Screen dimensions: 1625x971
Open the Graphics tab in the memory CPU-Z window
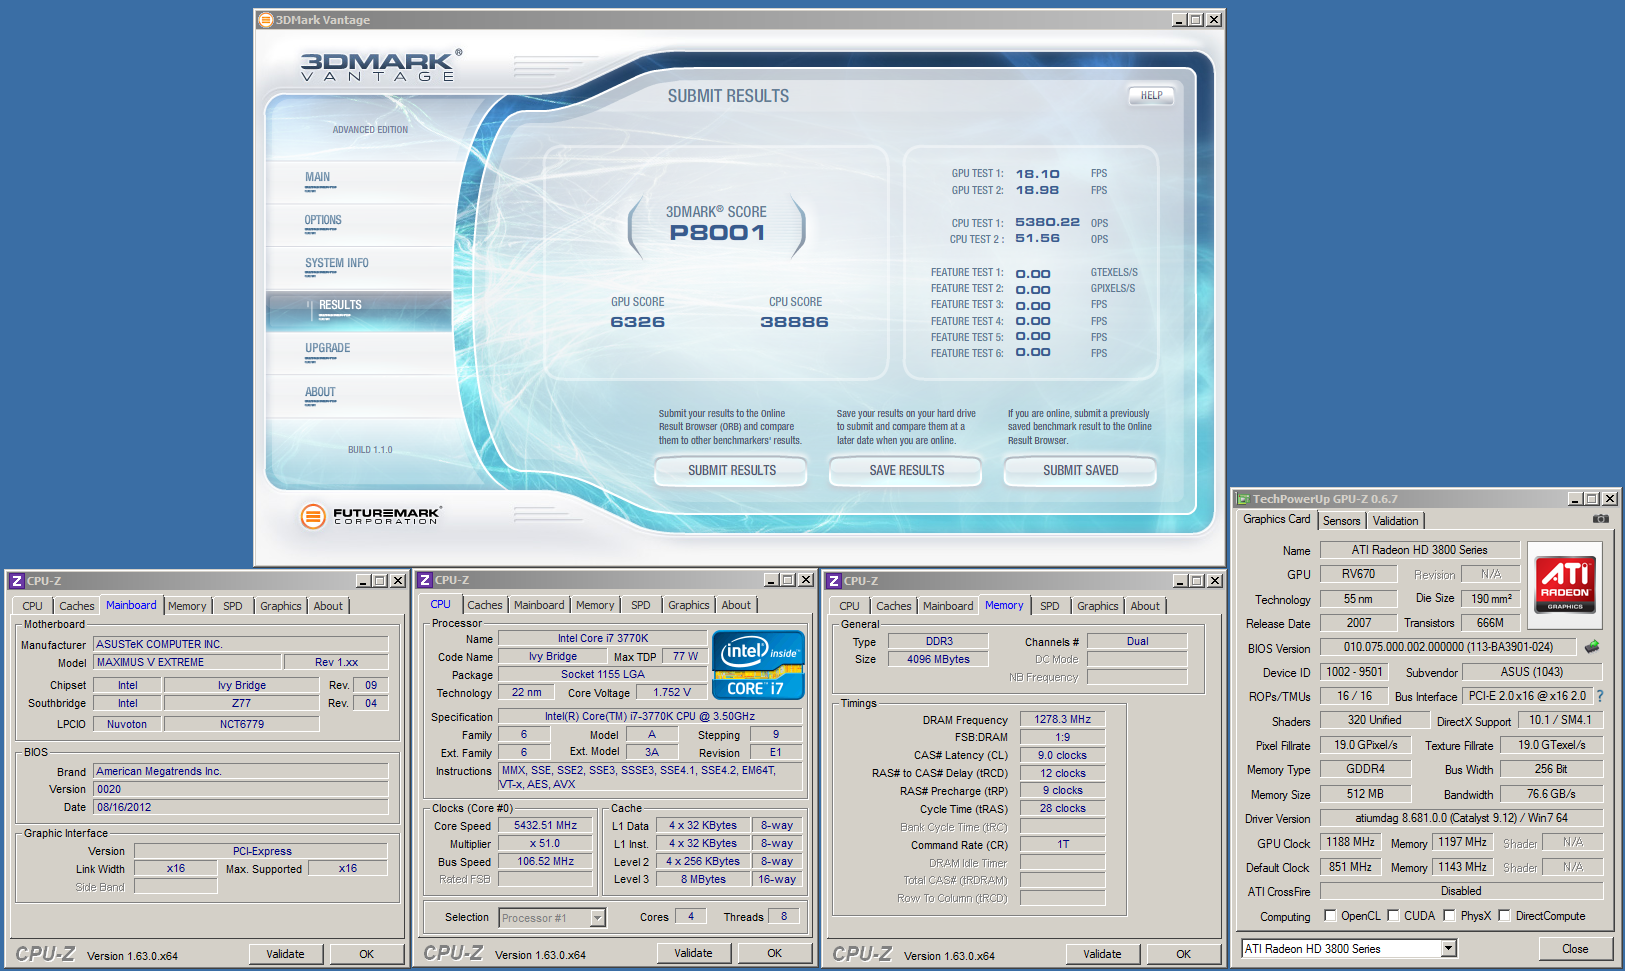[1097, 606]
